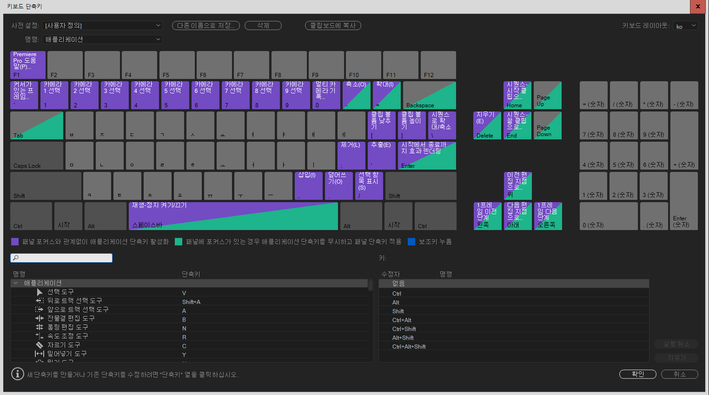709x395 pixels.
Task: Click the 확인 button
Action: click(638, 374)
